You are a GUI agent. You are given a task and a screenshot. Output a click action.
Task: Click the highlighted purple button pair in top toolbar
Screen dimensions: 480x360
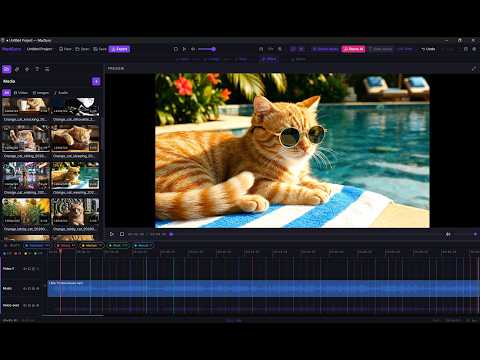(297, 49)
